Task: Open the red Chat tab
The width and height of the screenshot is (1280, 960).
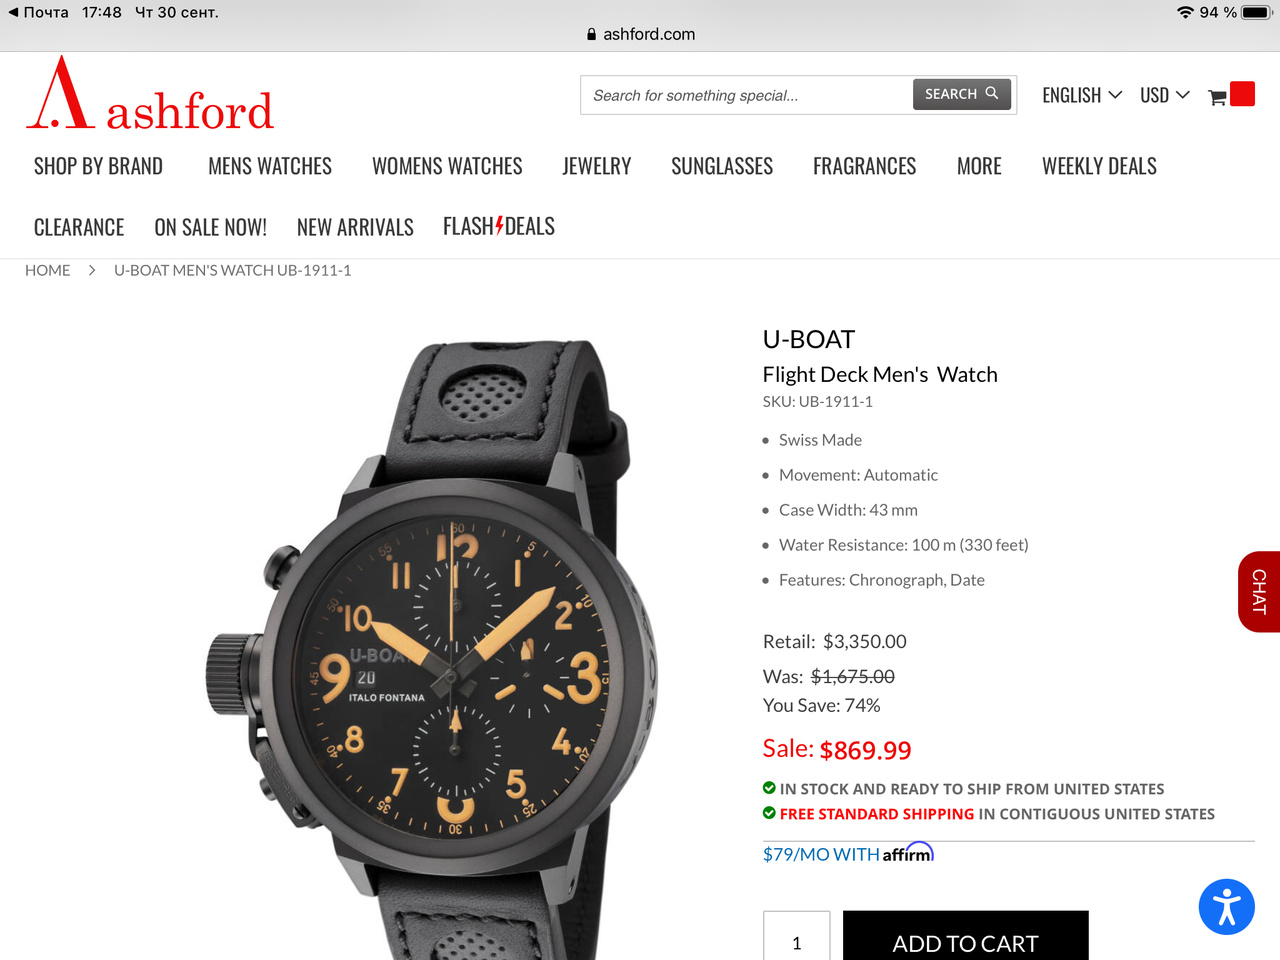Action: click(1259, 591)
